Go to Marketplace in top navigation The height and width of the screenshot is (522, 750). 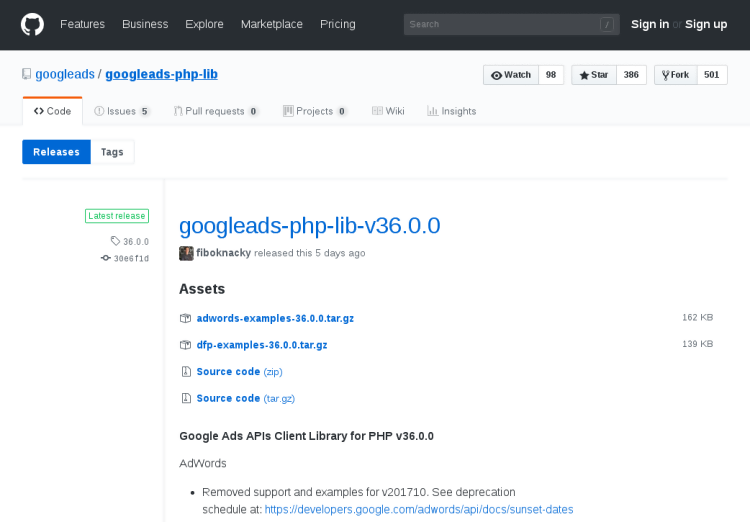(x=272, y=24)
